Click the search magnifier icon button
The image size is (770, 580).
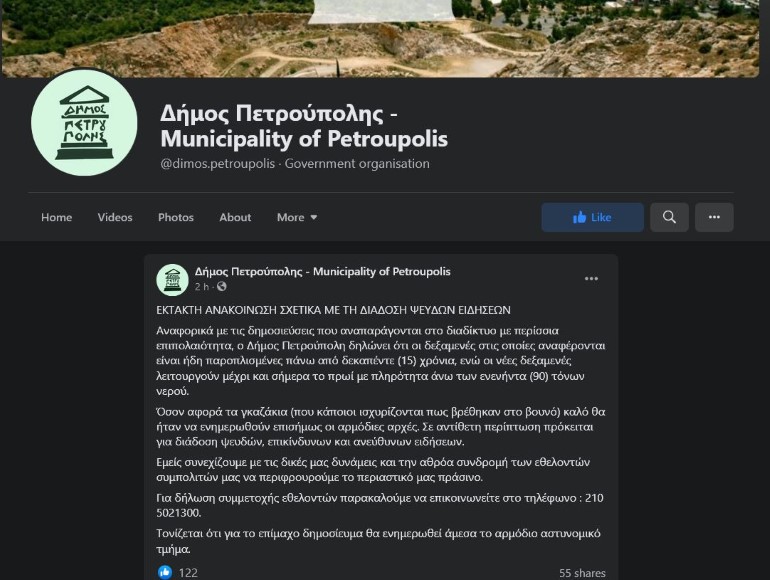tap(669, 217)
